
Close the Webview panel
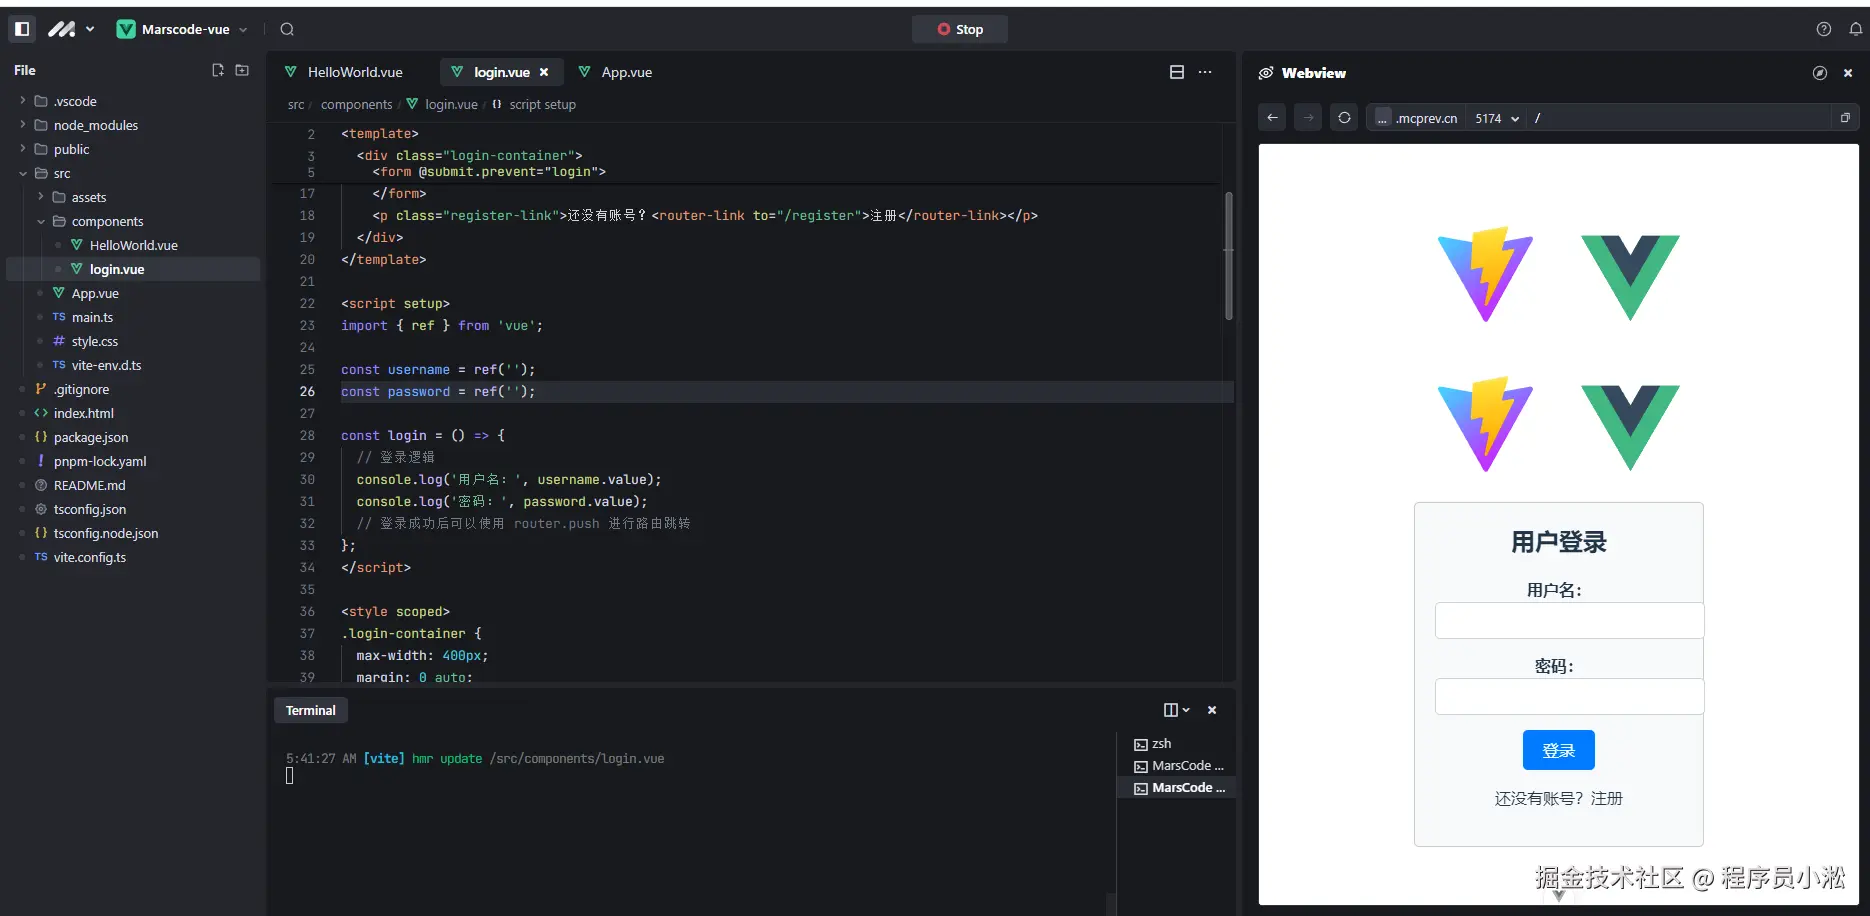pyautogui.click(x=1848, y=73)
